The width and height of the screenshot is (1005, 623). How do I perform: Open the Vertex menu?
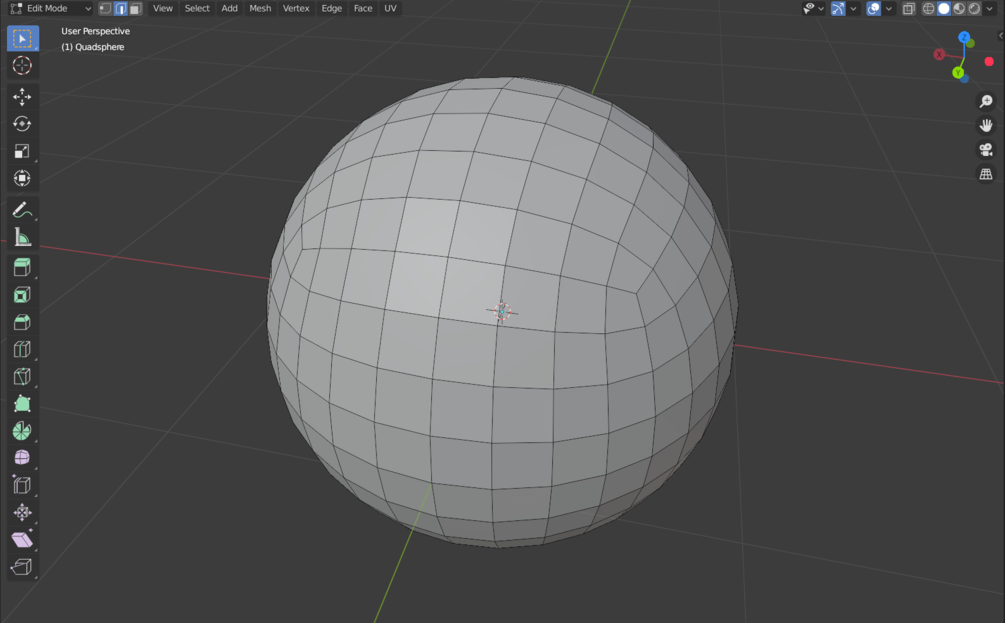pyautogui.click(x=296, y=8)
